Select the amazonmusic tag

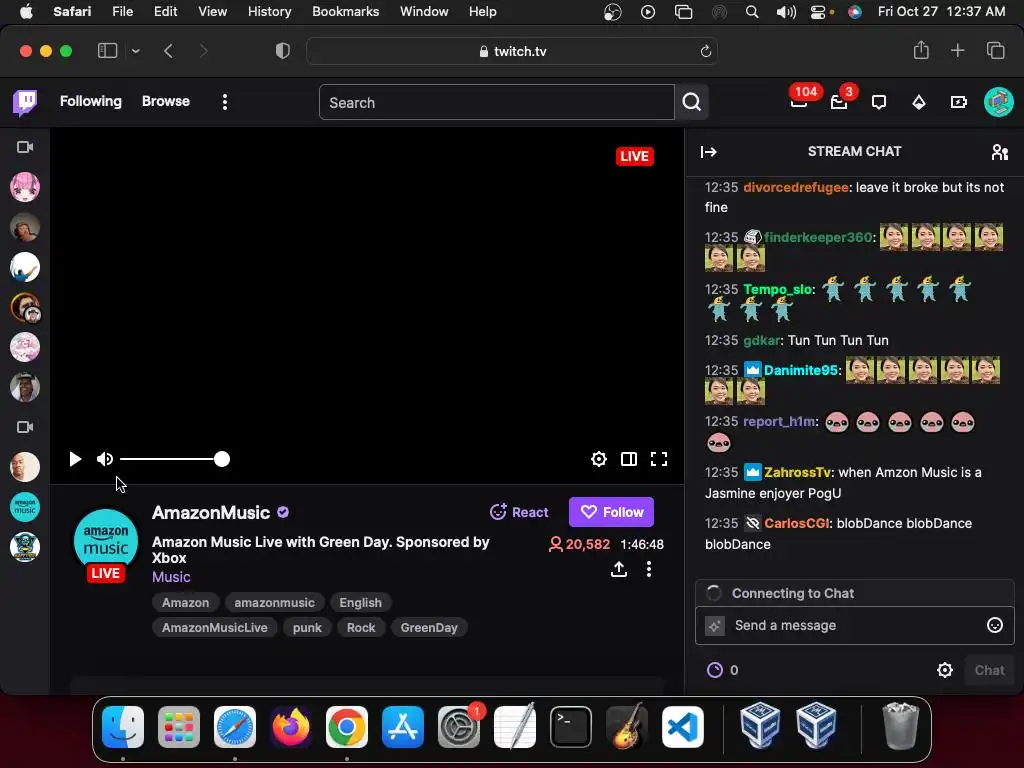[274, 602]
